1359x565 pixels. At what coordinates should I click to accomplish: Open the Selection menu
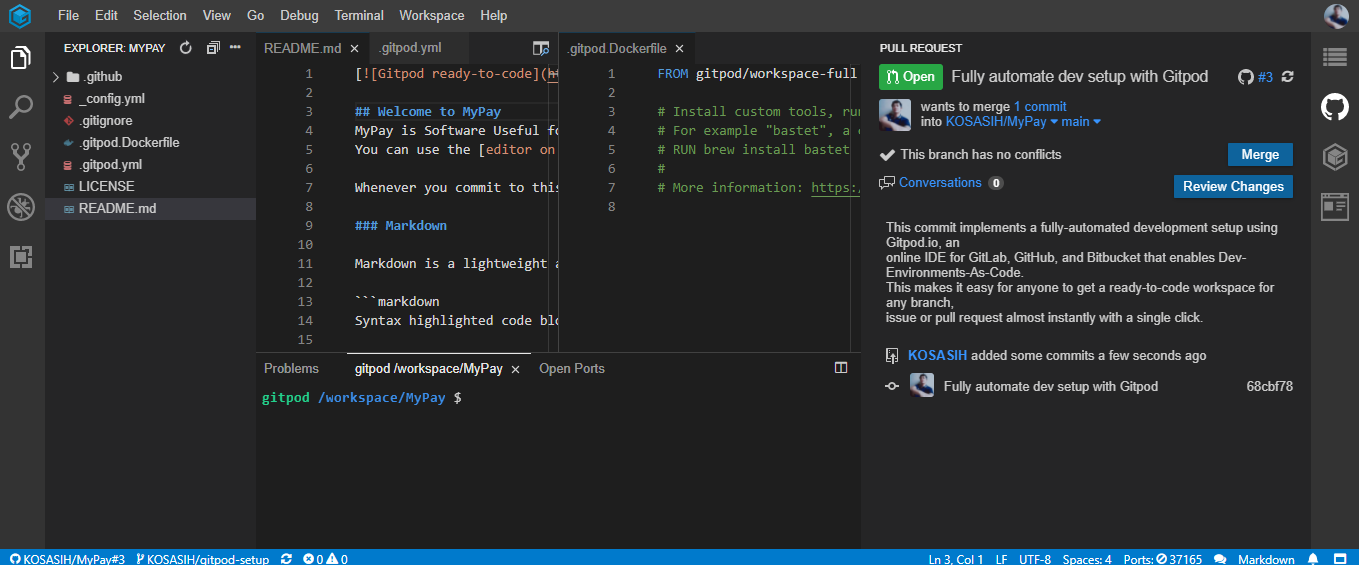tap(160, 16)
